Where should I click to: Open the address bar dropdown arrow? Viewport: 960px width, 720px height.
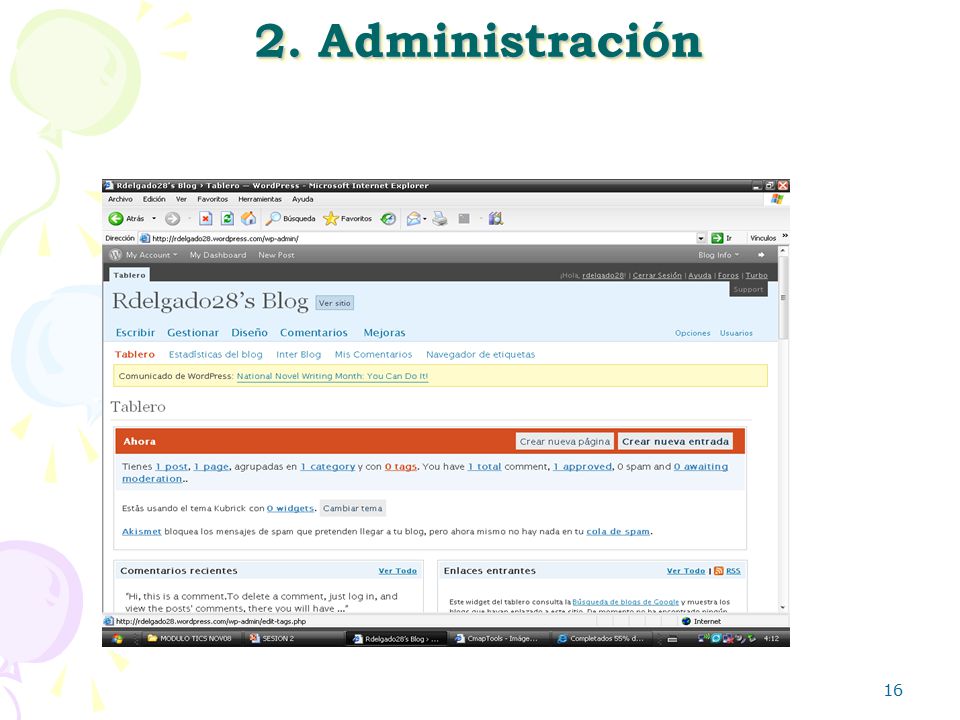click(701, 238)
